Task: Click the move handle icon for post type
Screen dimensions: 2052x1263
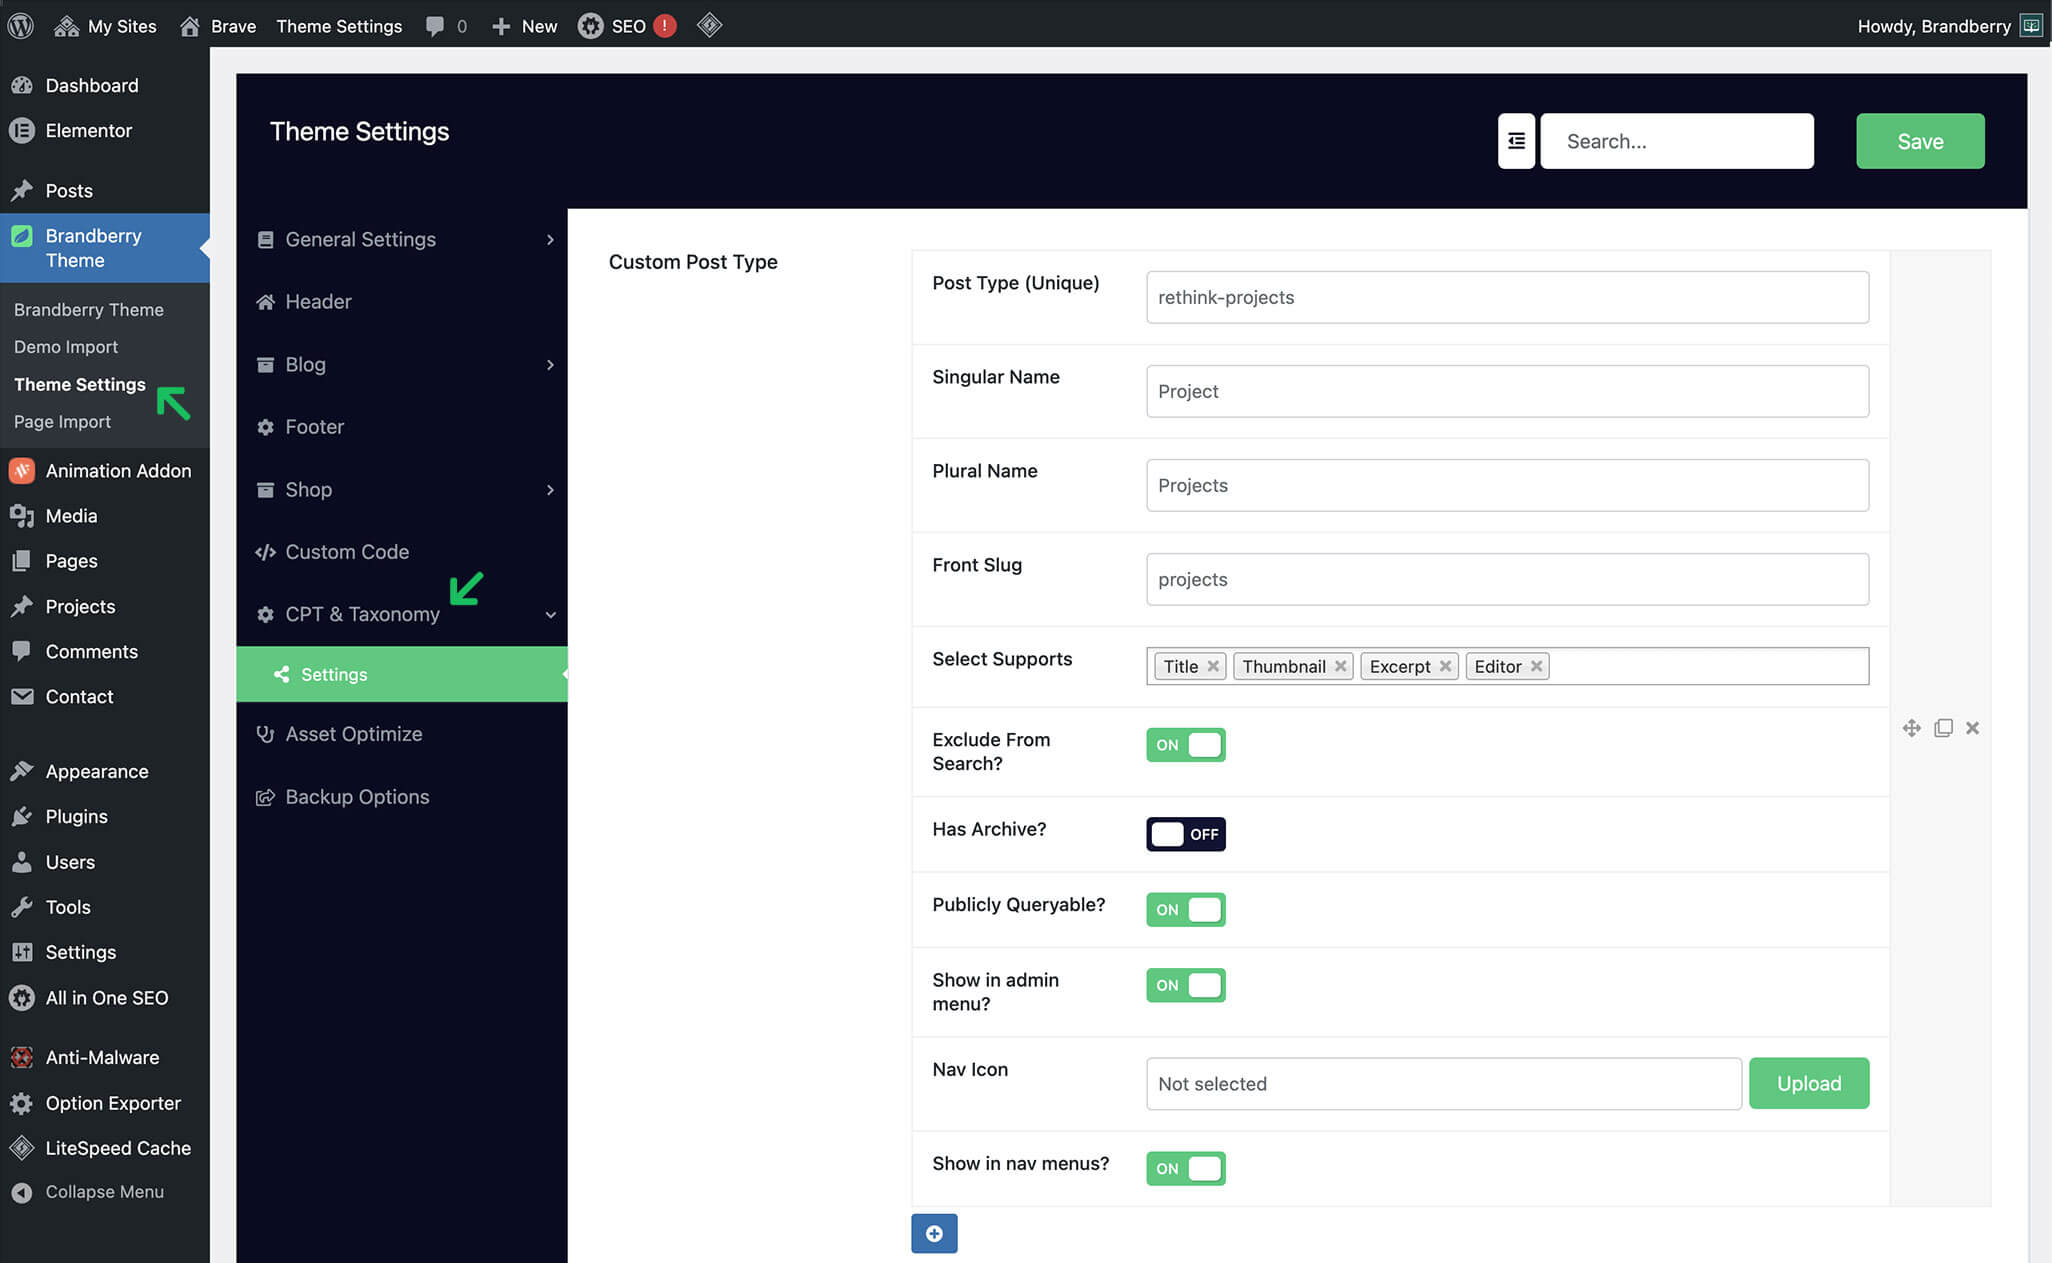Action: click(1911, 728)
